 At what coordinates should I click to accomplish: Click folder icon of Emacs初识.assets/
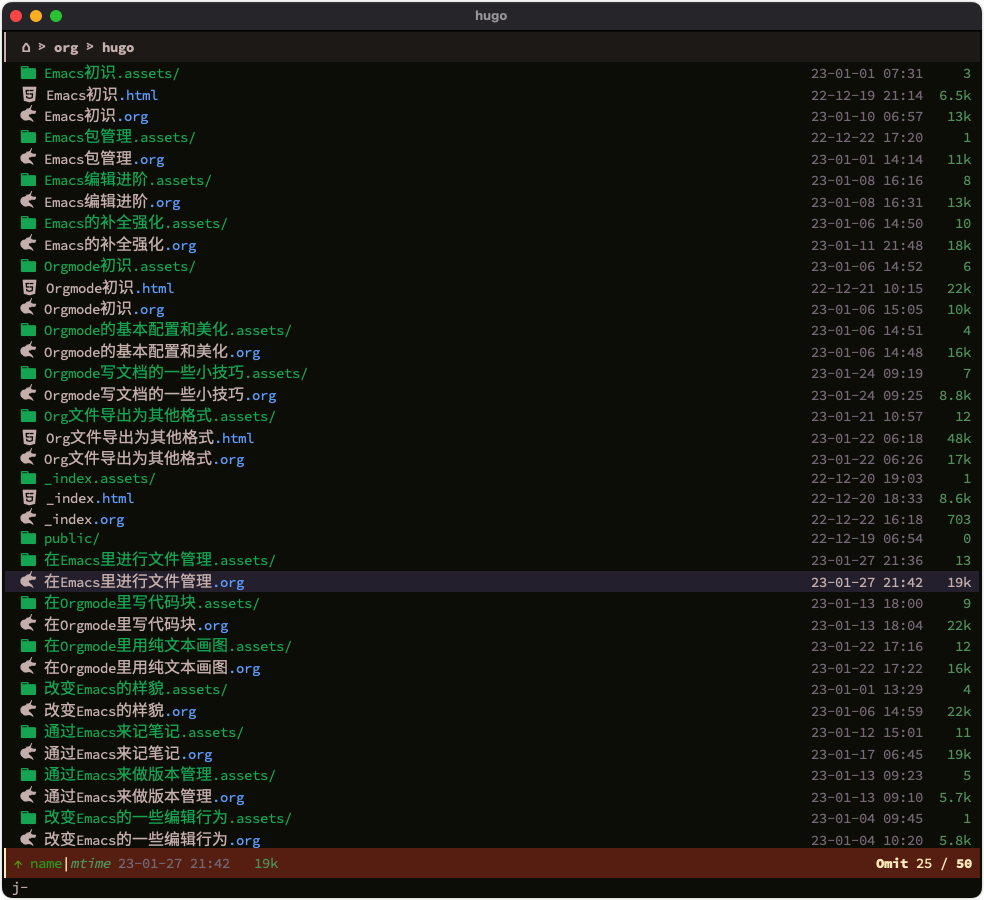(x=28, y=73)
